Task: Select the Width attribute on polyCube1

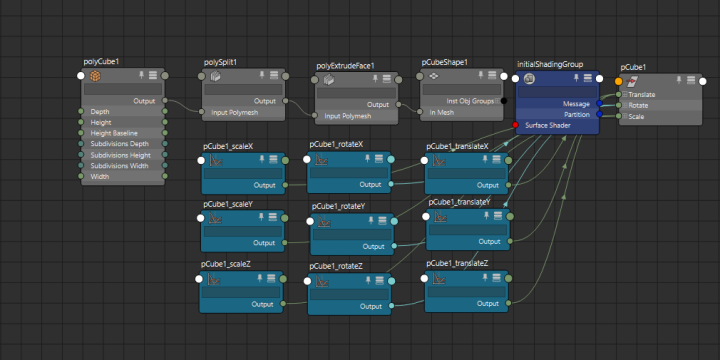Action: [x=123, y=176]
